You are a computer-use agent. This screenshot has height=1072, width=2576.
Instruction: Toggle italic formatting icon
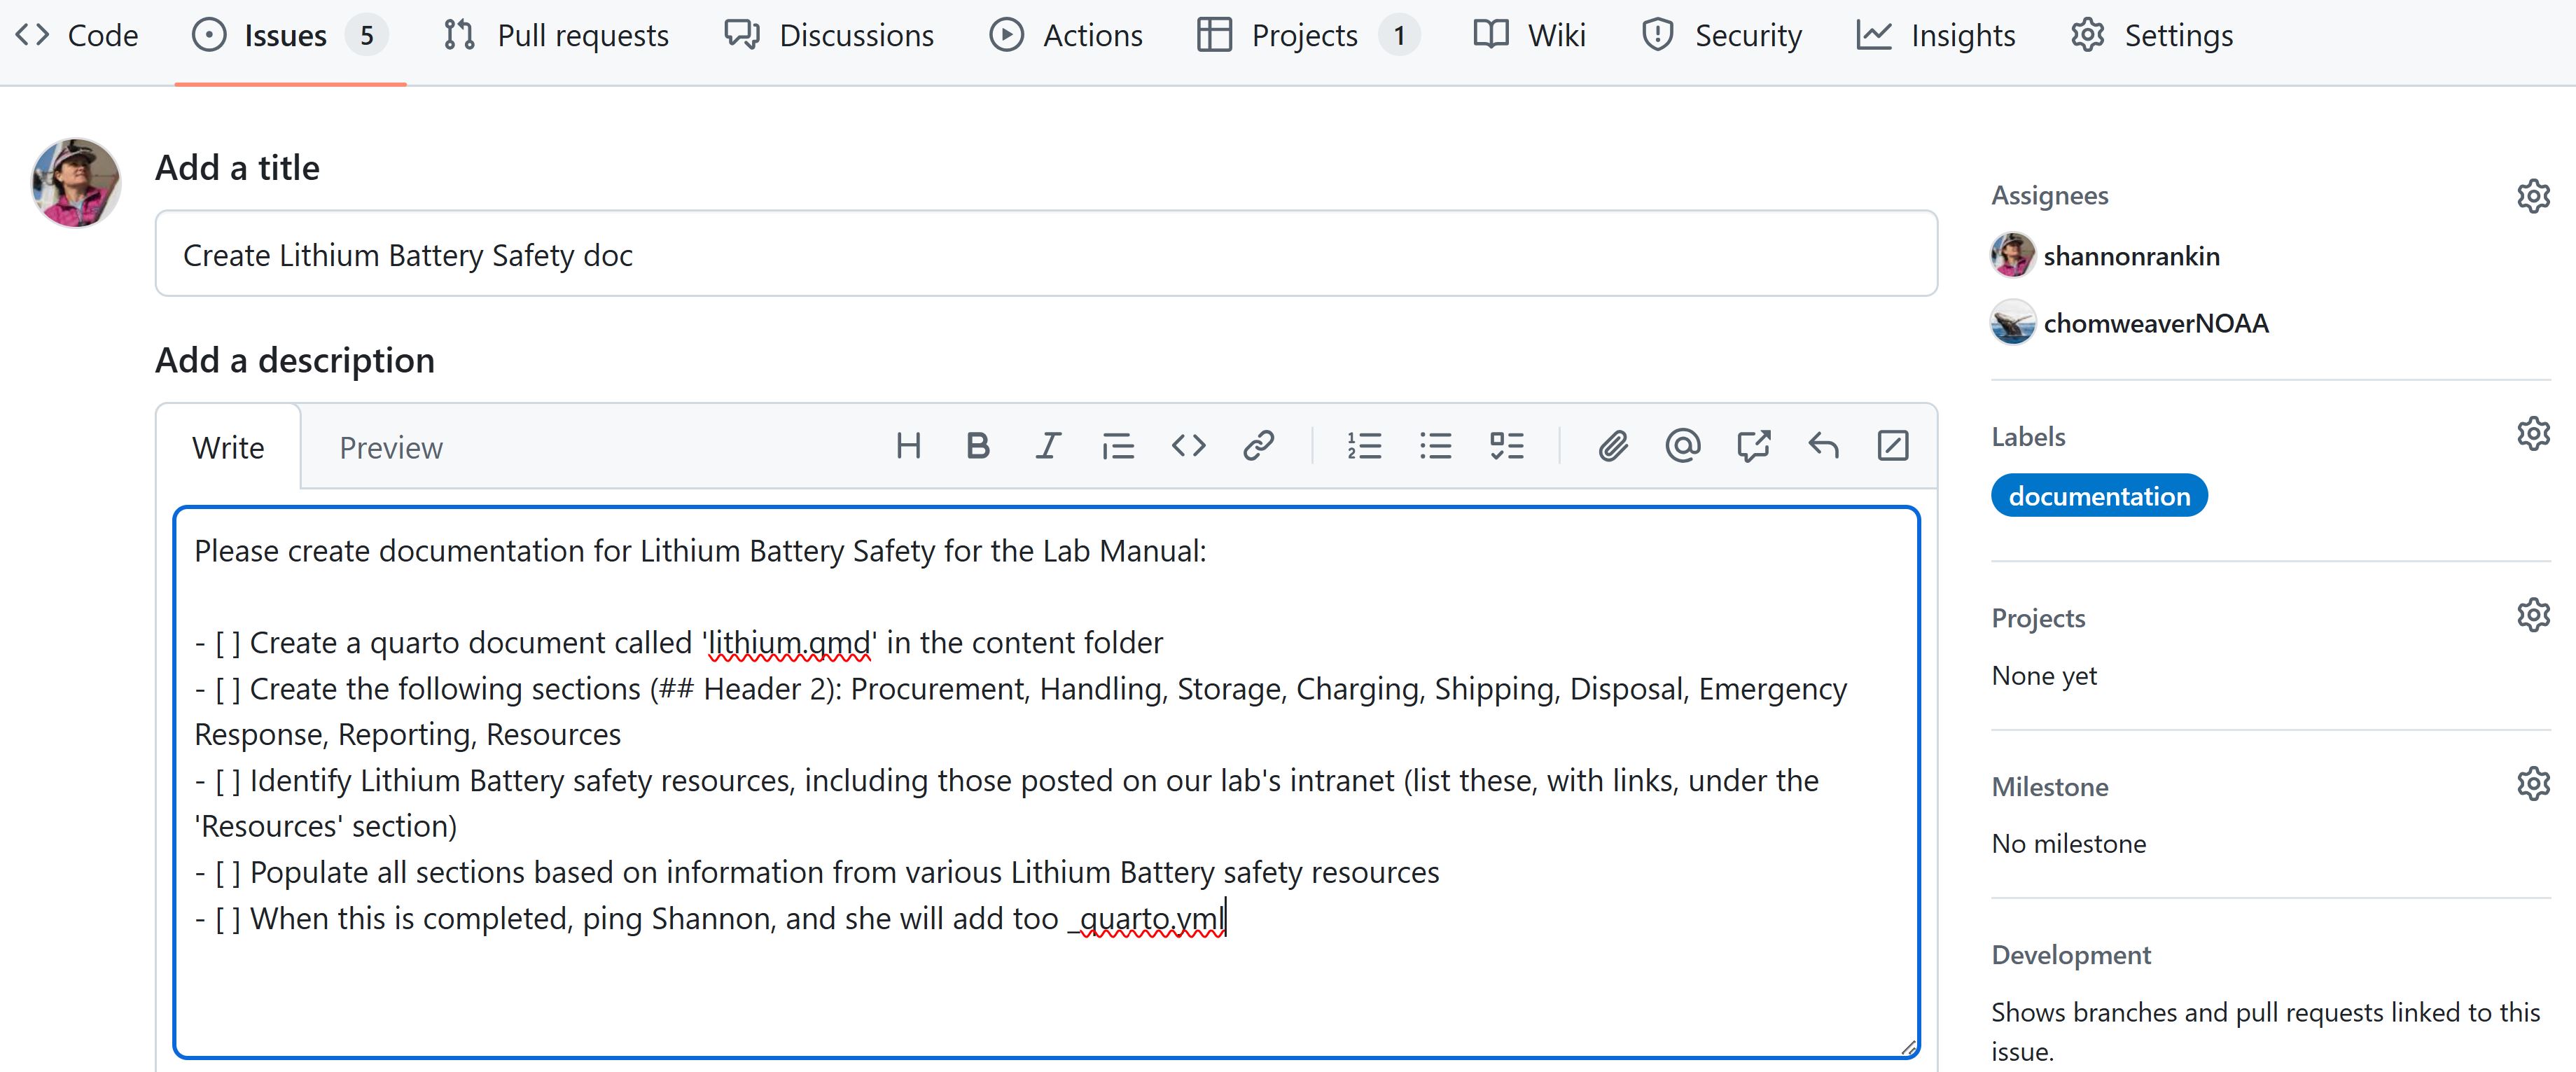tap(1047, 446)
